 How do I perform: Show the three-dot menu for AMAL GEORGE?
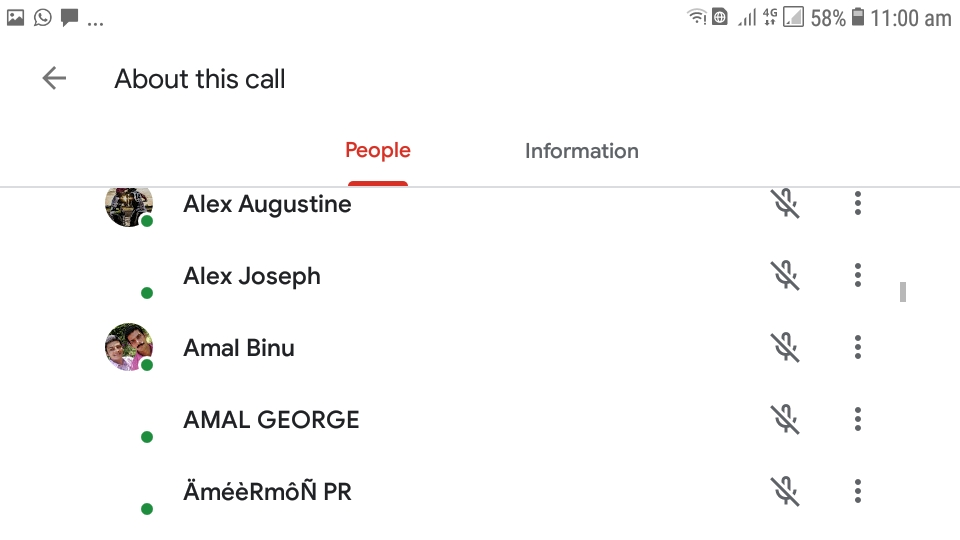point(858,420)
